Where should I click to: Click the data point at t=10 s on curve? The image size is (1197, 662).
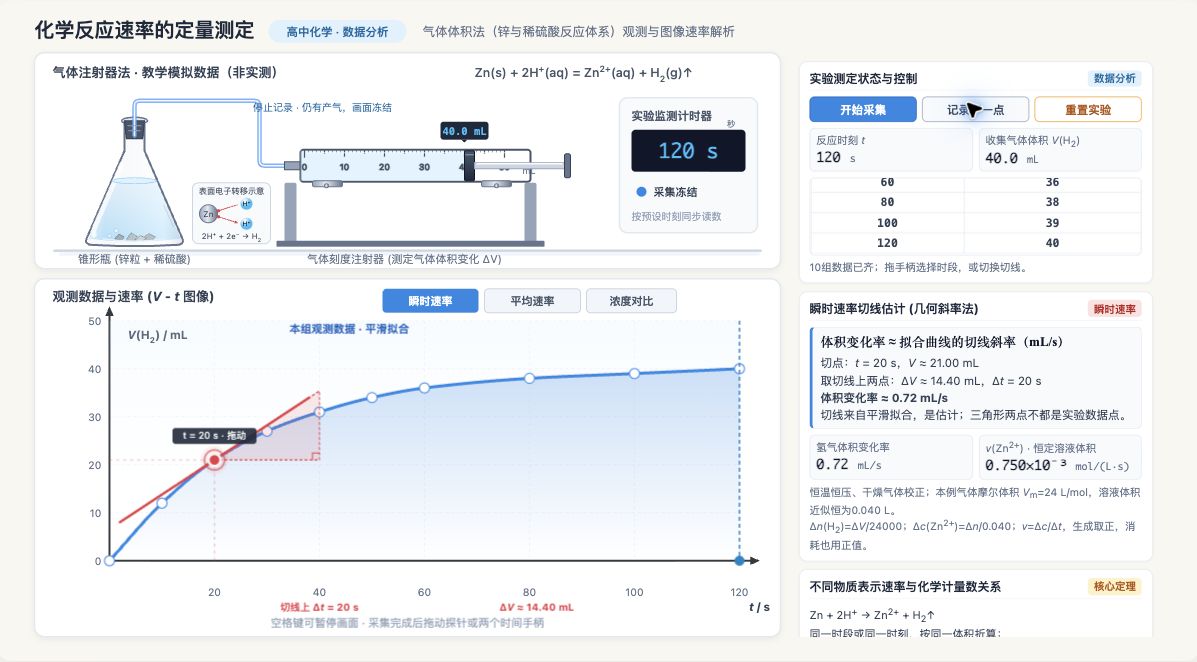click(162, 503)
